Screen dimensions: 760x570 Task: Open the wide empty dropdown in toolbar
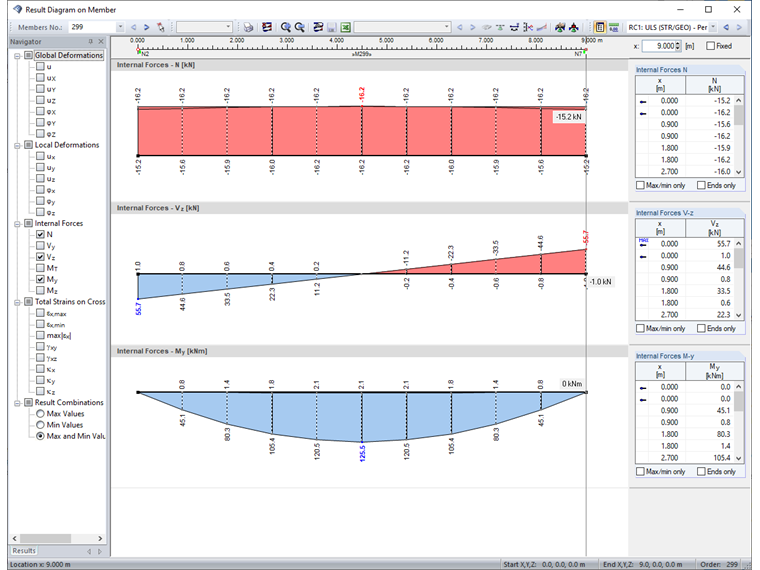point(446,27)
